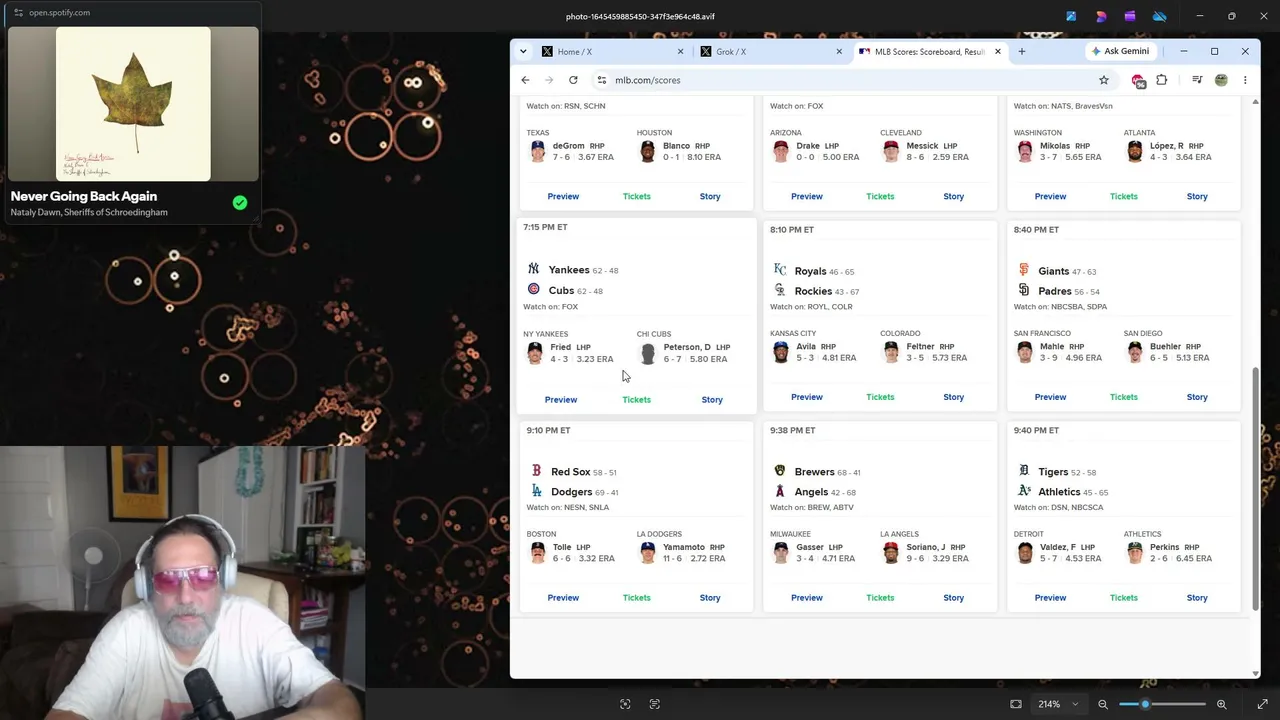Viewport: 1280px width, 720px height.
Task: Click pitcher Yamamoto's headshot
Action: [647, 553]
